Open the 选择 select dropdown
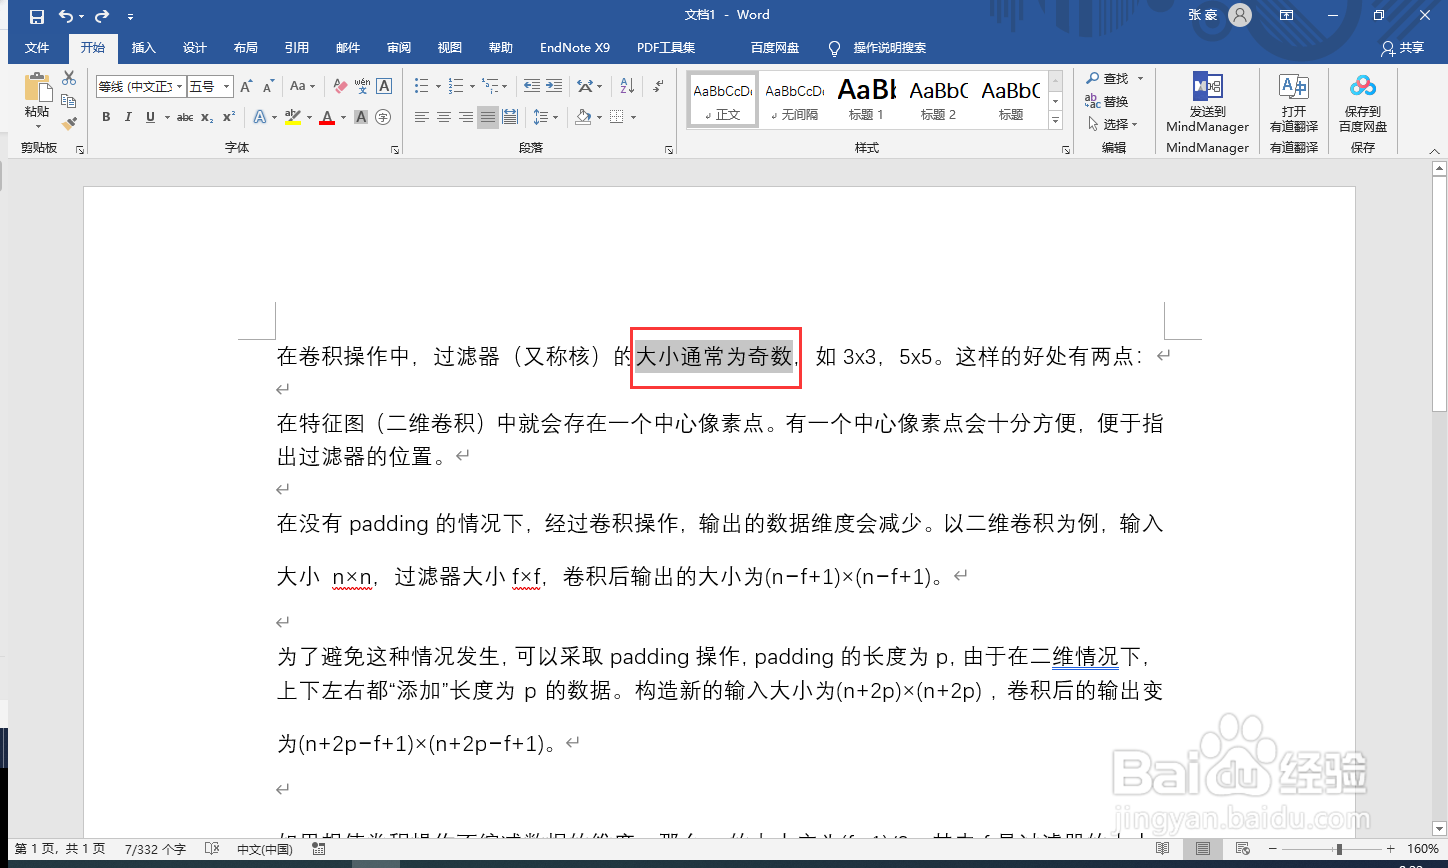This screenshot has width=1448, height=868. (1113, 124)
